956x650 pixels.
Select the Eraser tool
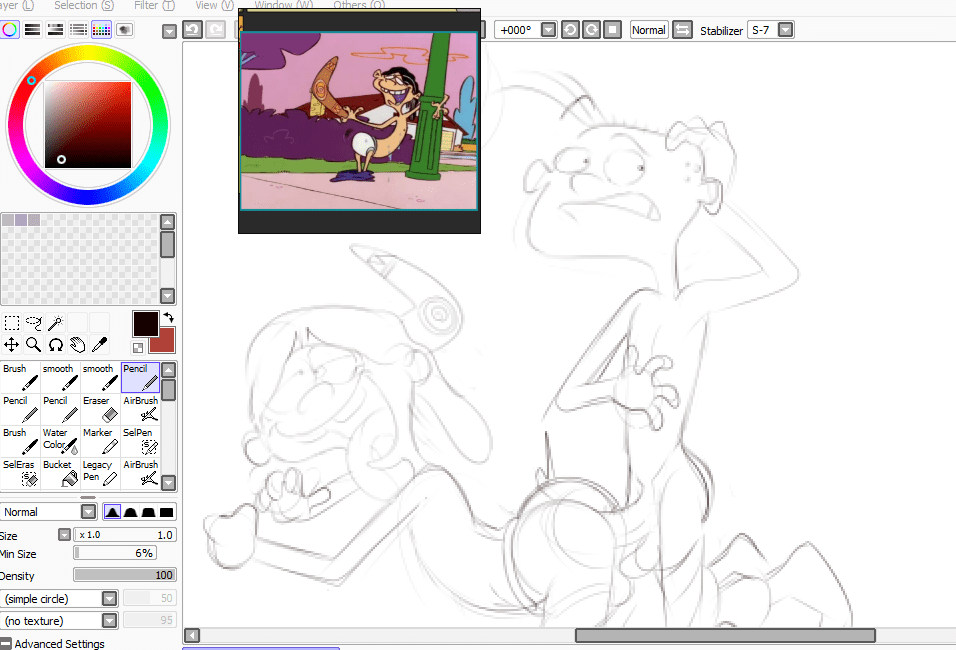(101, 408)
